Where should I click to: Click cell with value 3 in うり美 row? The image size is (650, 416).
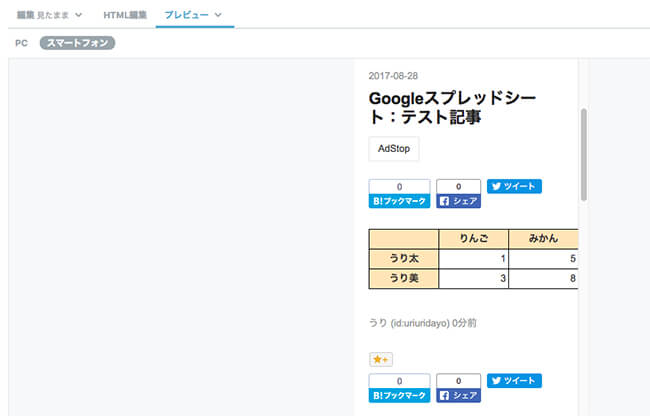click(473, 278)
